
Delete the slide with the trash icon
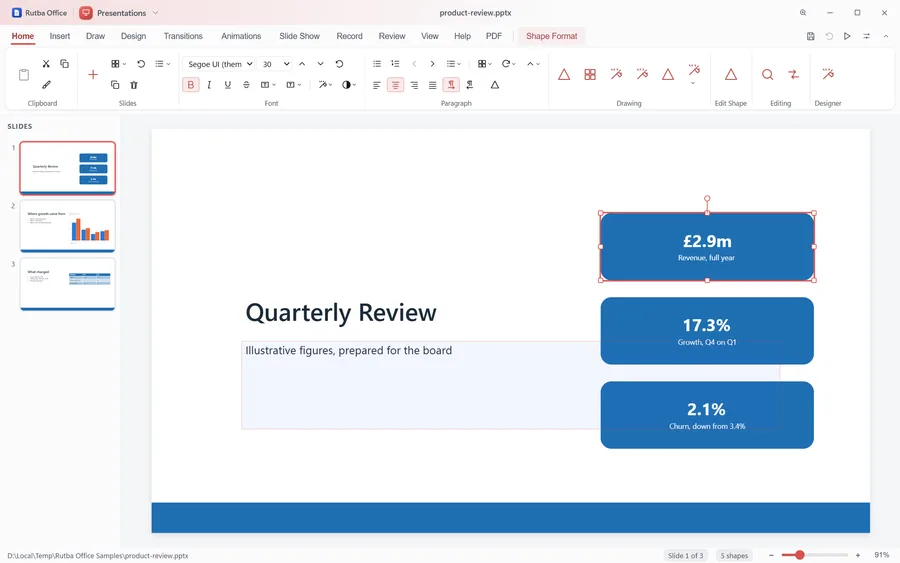pos(134,85)
